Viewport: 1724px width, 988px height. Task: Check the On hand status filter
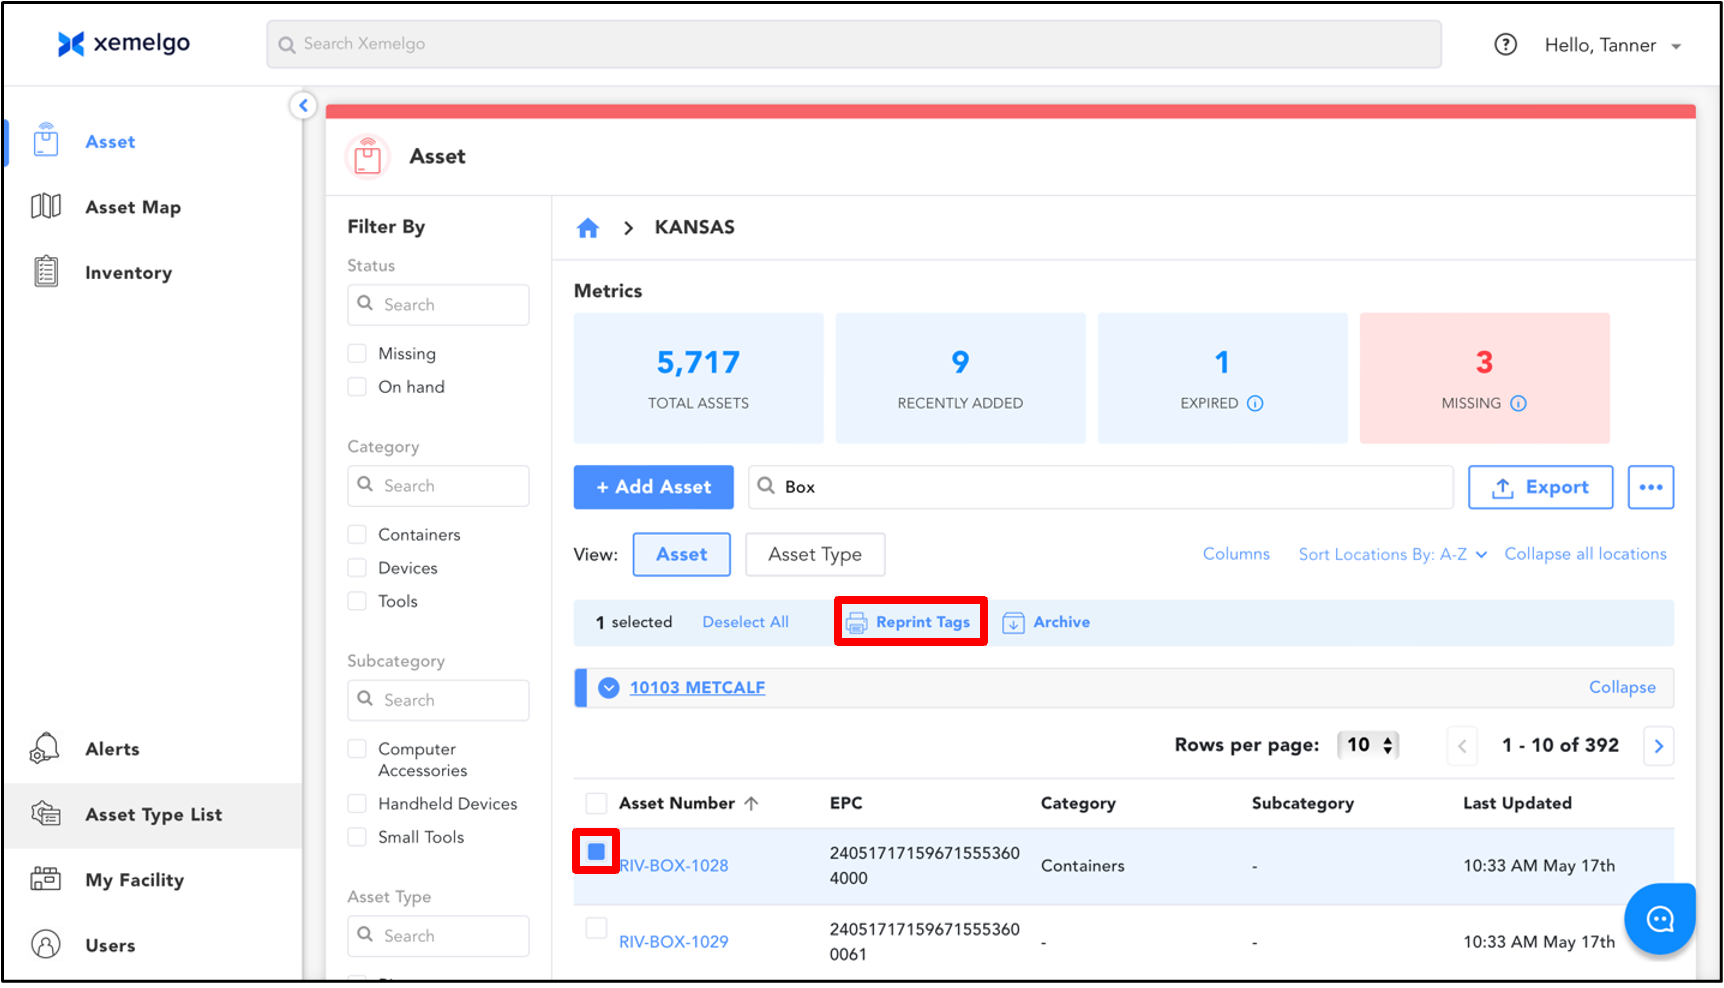[x=357, y=386]
